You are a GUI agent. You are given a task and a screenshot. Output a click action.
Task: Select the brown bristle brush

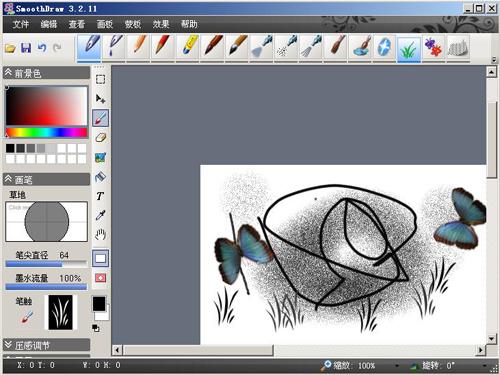pyautogui.click(x=212, y=47)
